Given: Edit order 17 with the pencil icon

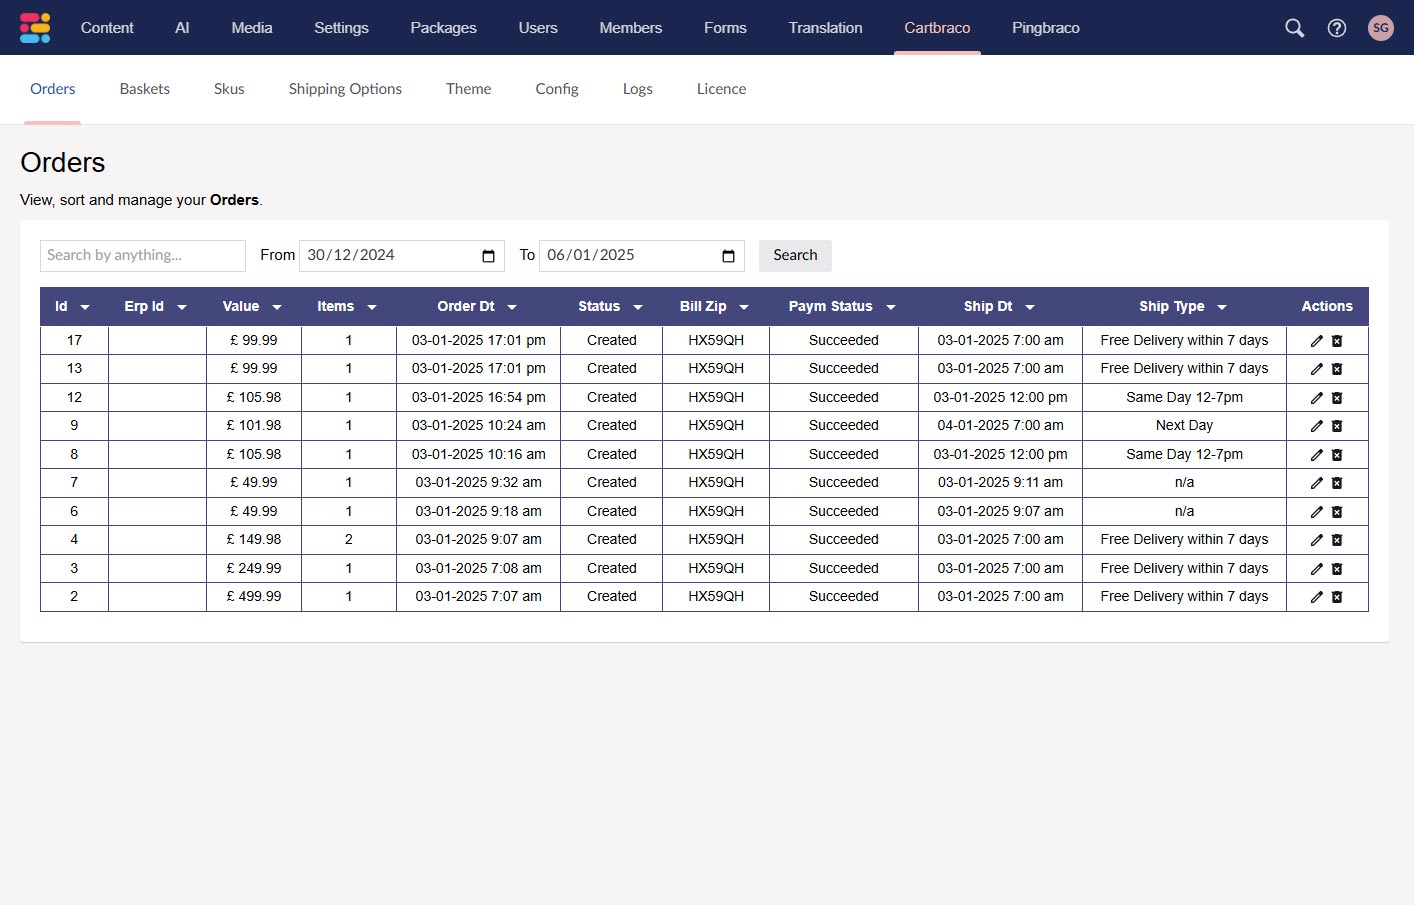Looking at the screenshot, I should pyautogui.click(x=1317, y=341).
